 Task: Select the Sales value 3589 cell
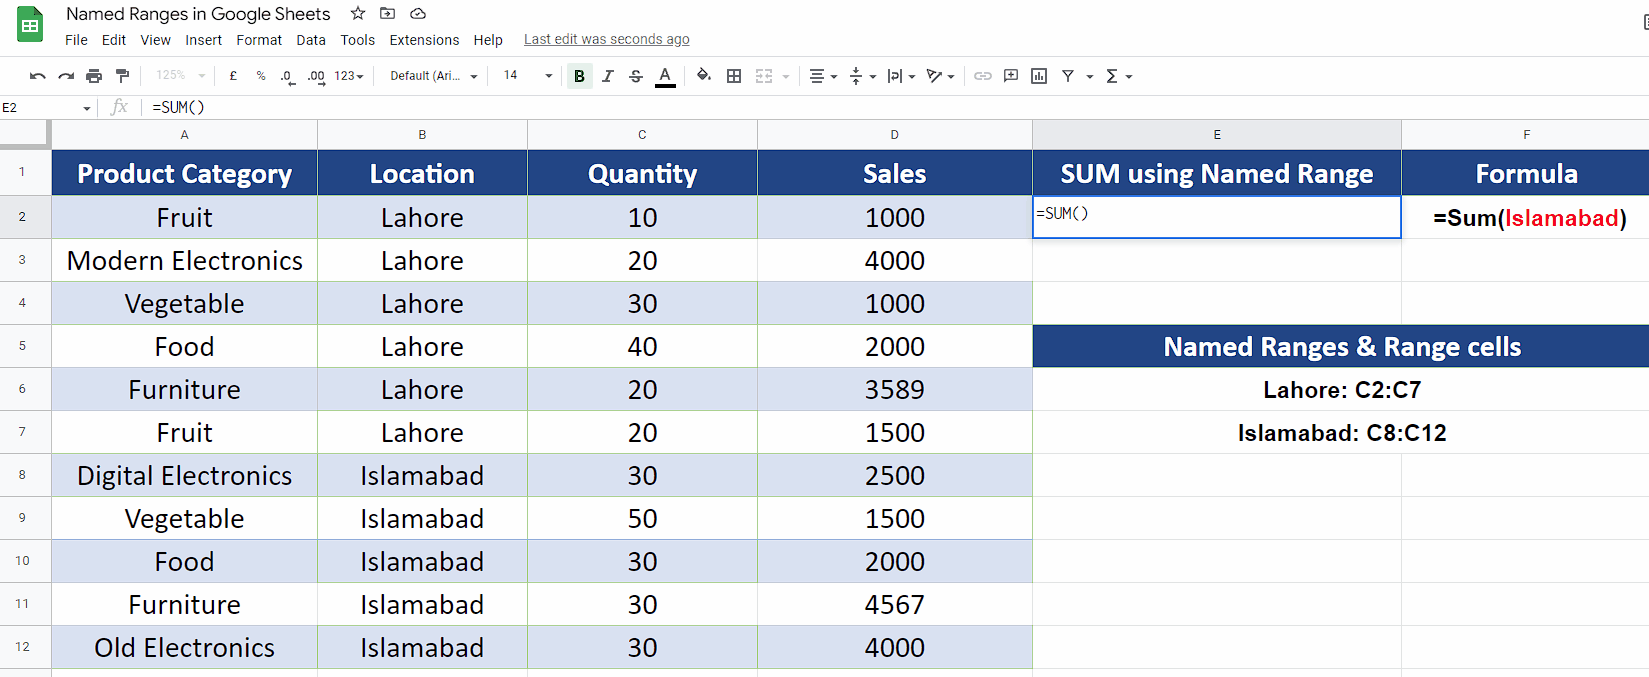(895, 389)
